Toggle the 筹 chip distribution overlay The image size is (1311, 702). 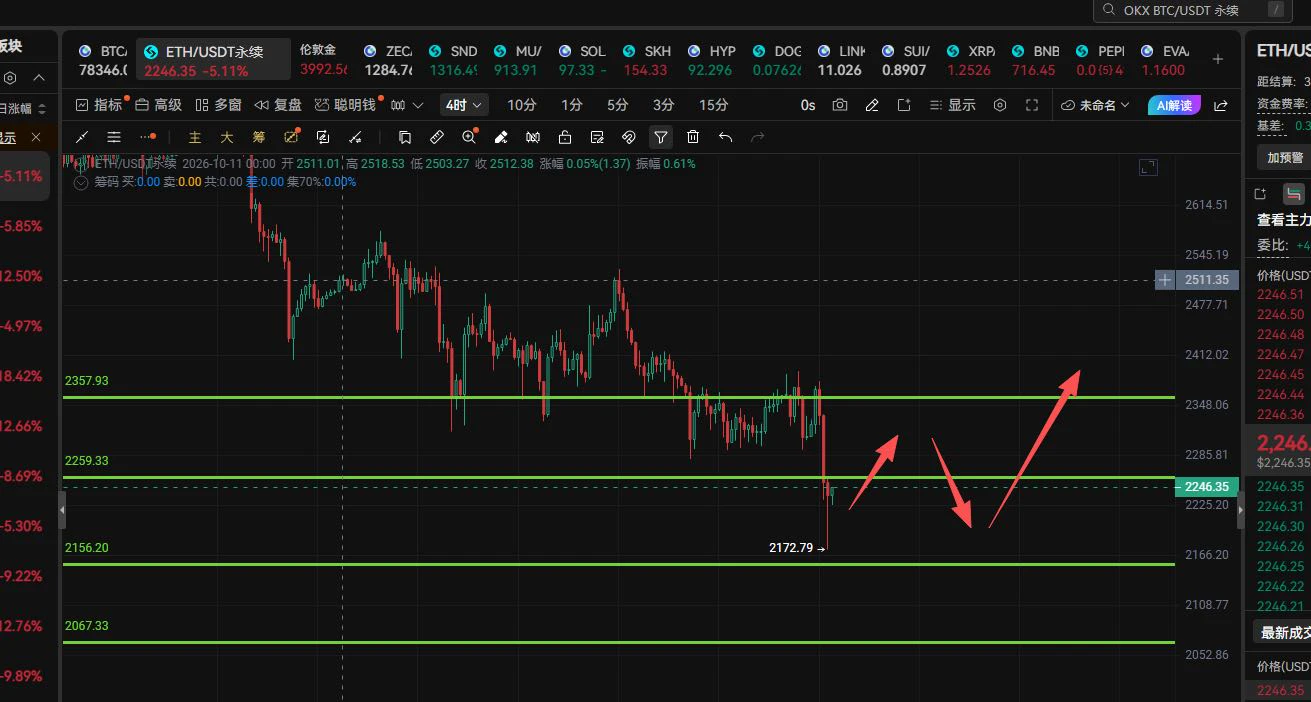pyautogui.click(x=259, y=137)
